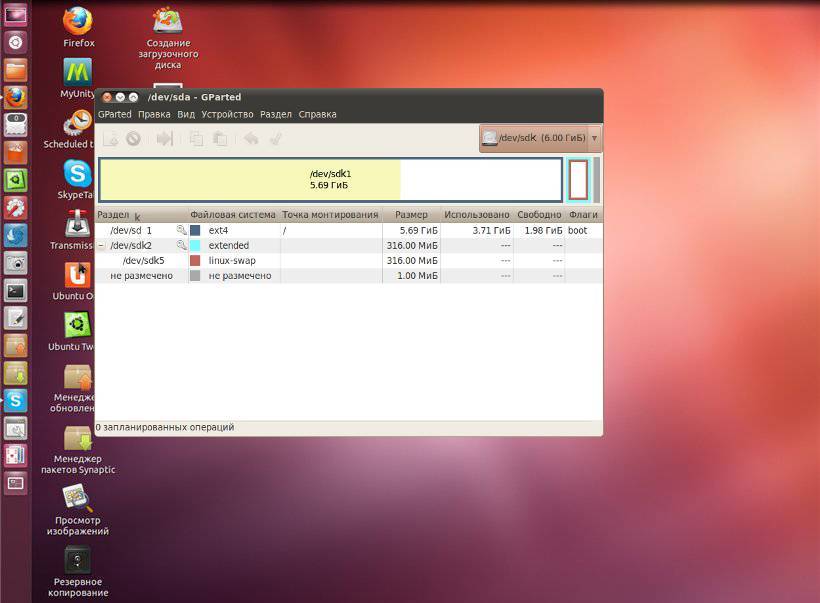Select the ext4 partition row
The width and height of the screenshot is (820, 603).
(349, 230)
